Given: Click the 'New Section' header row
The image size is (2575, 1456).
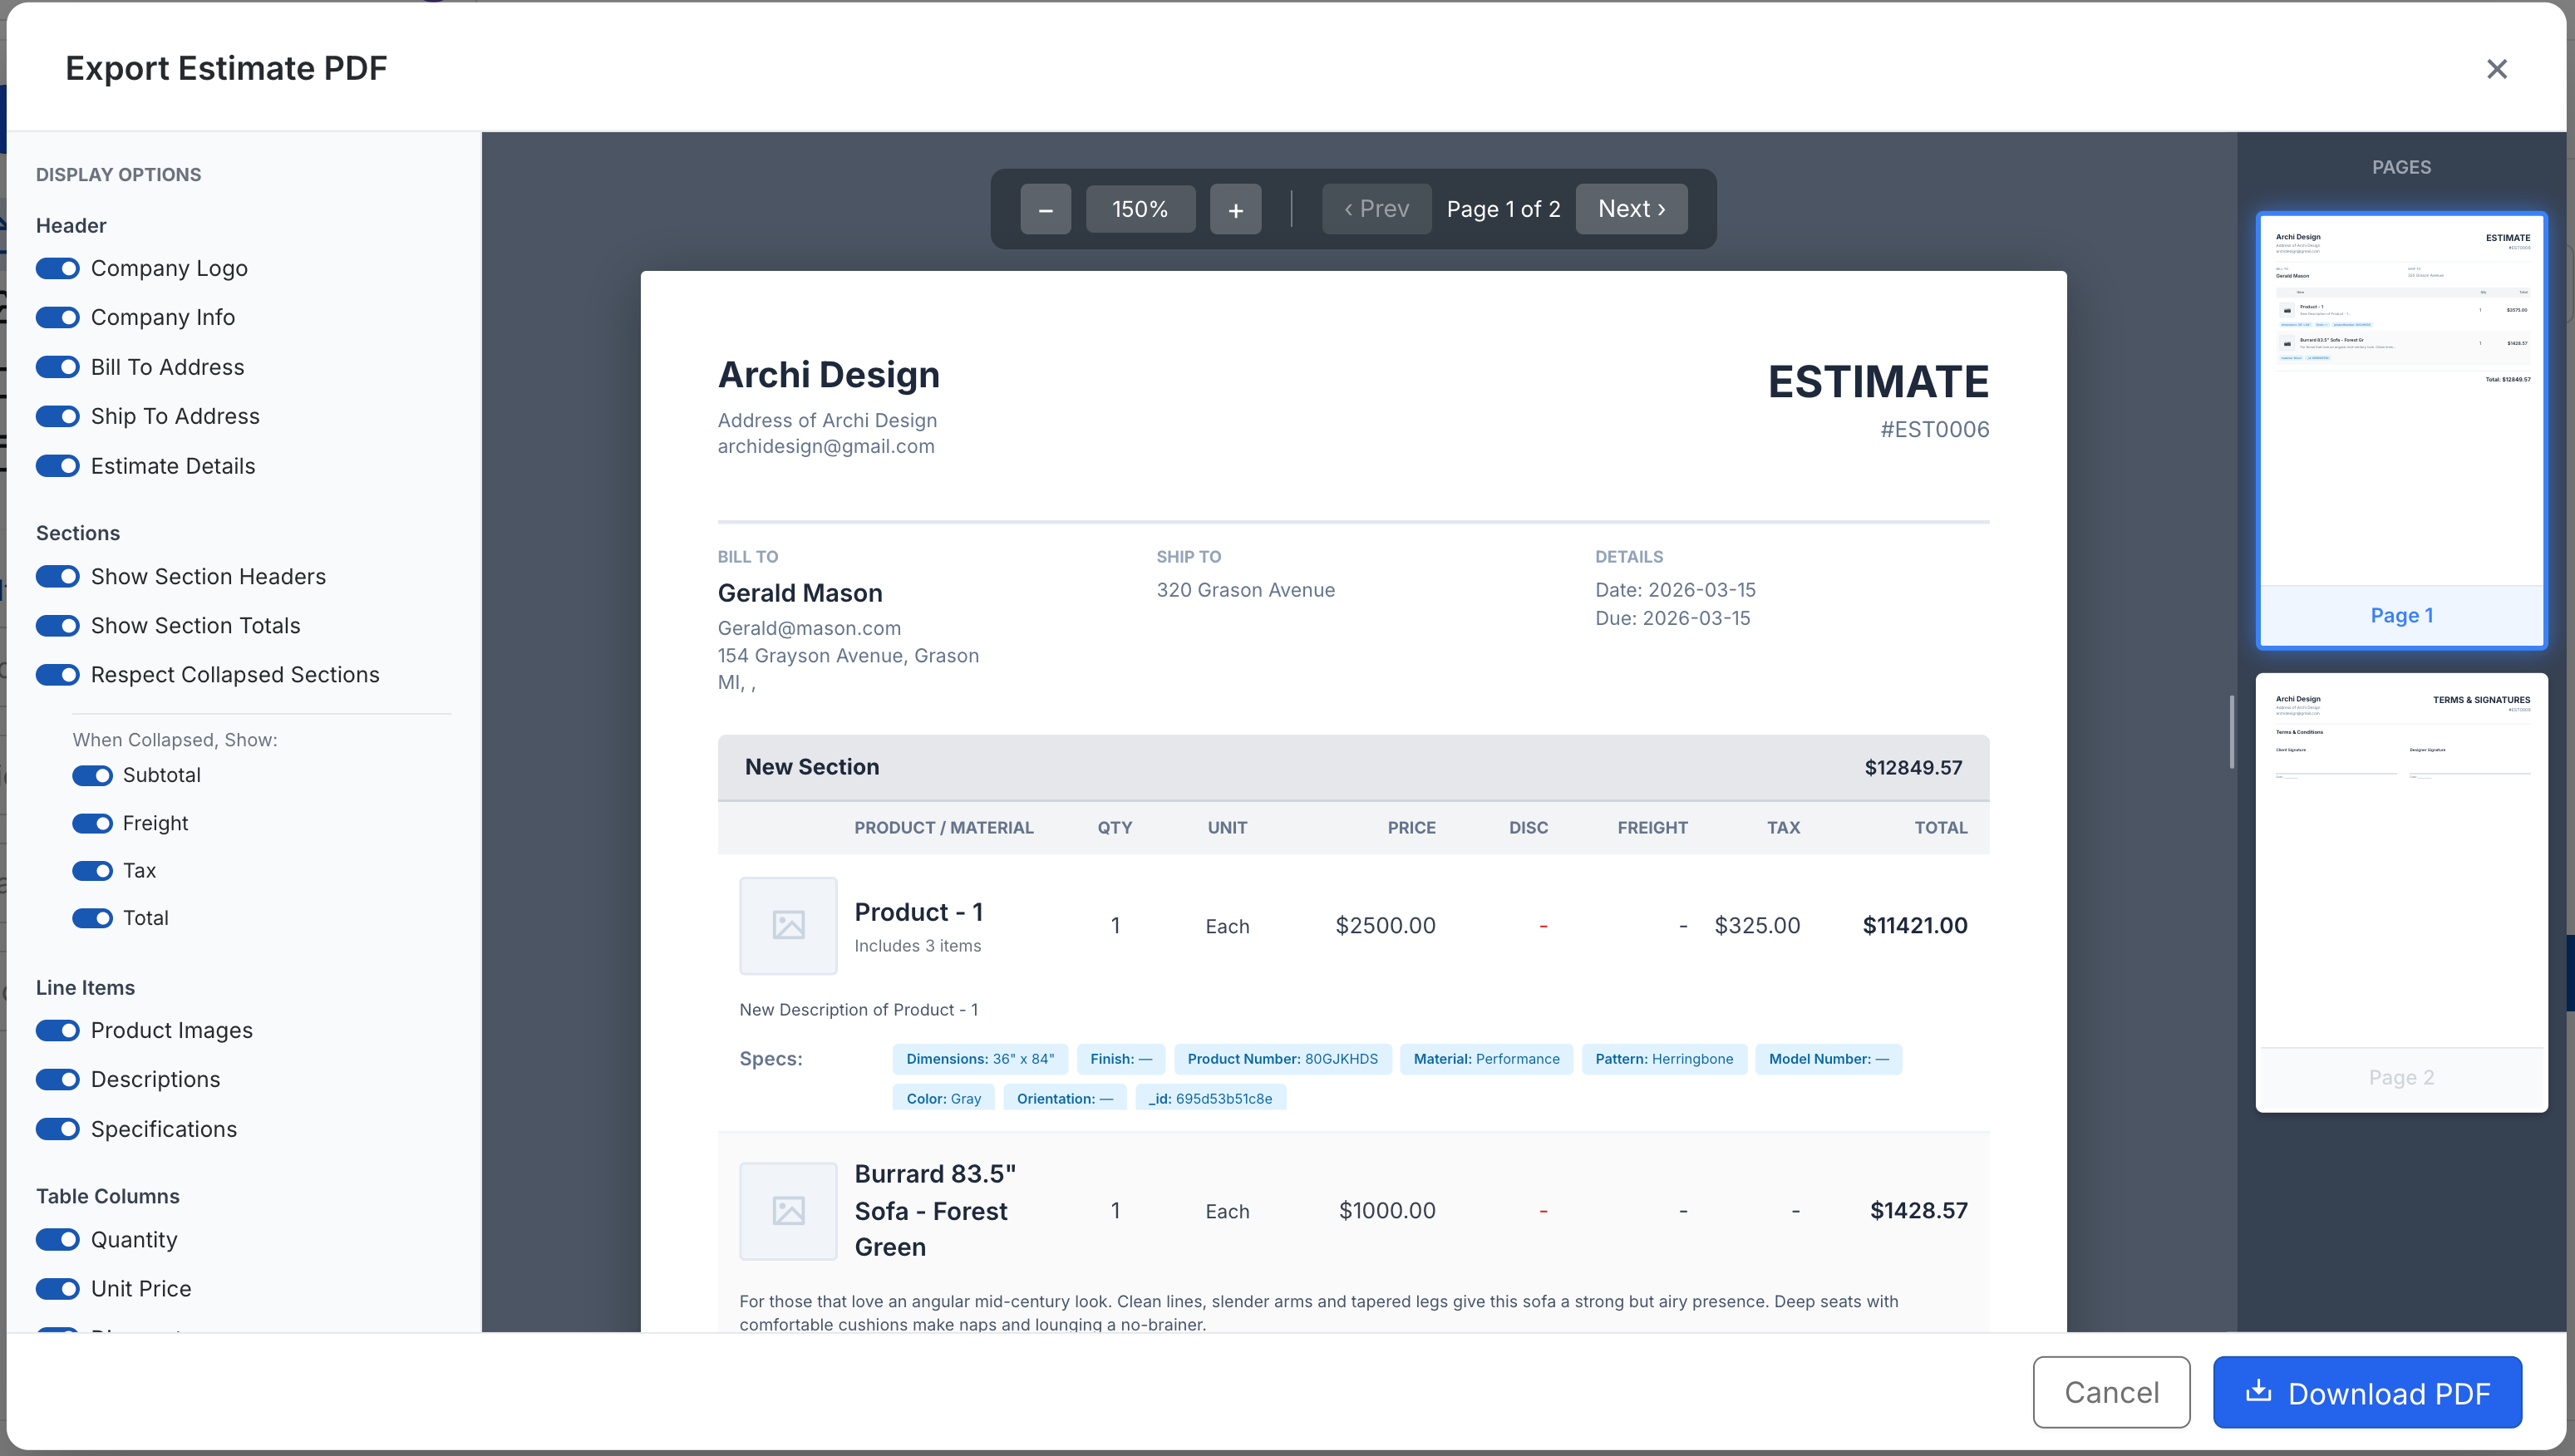Looking at the screenshot, I should (1353, 767).
